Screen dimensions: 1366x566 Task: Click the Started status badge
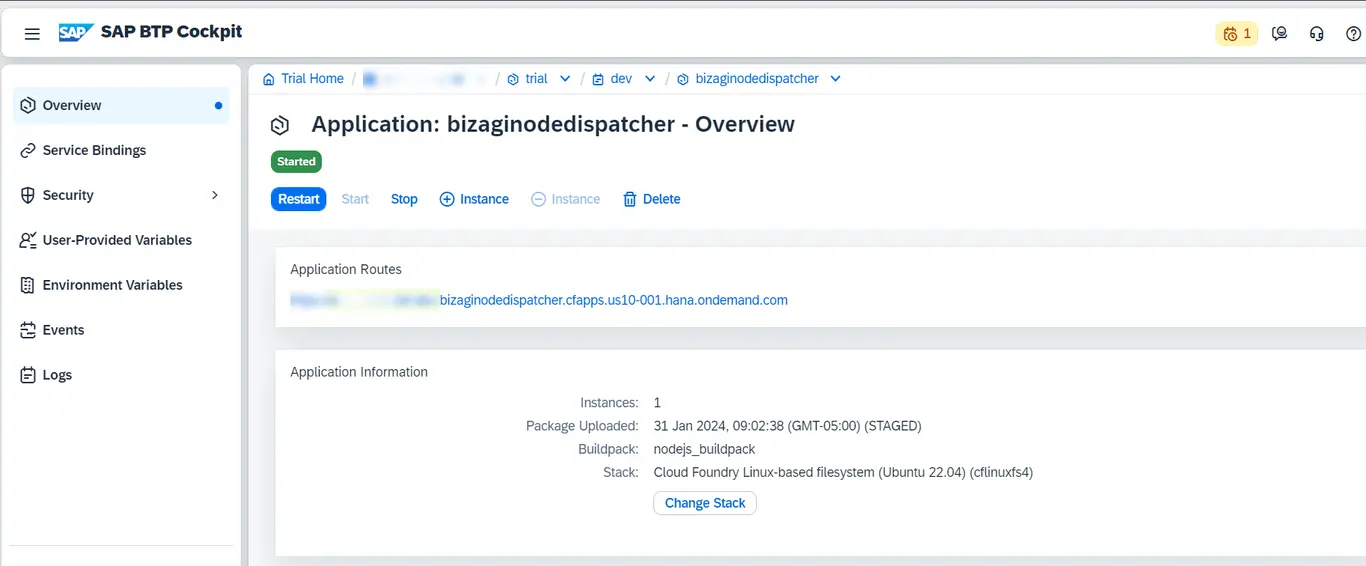pos(296,161)
